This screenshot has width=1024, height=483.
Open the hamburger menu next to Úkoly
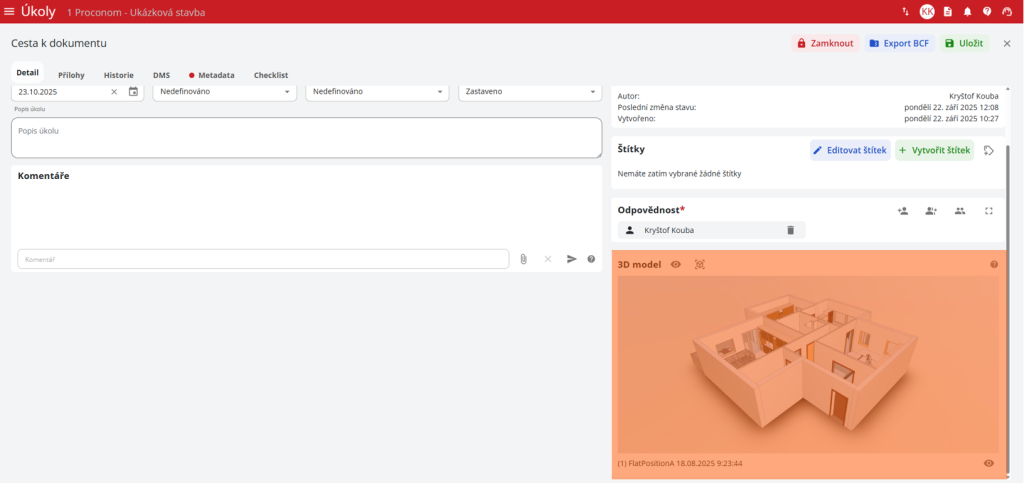10,12
